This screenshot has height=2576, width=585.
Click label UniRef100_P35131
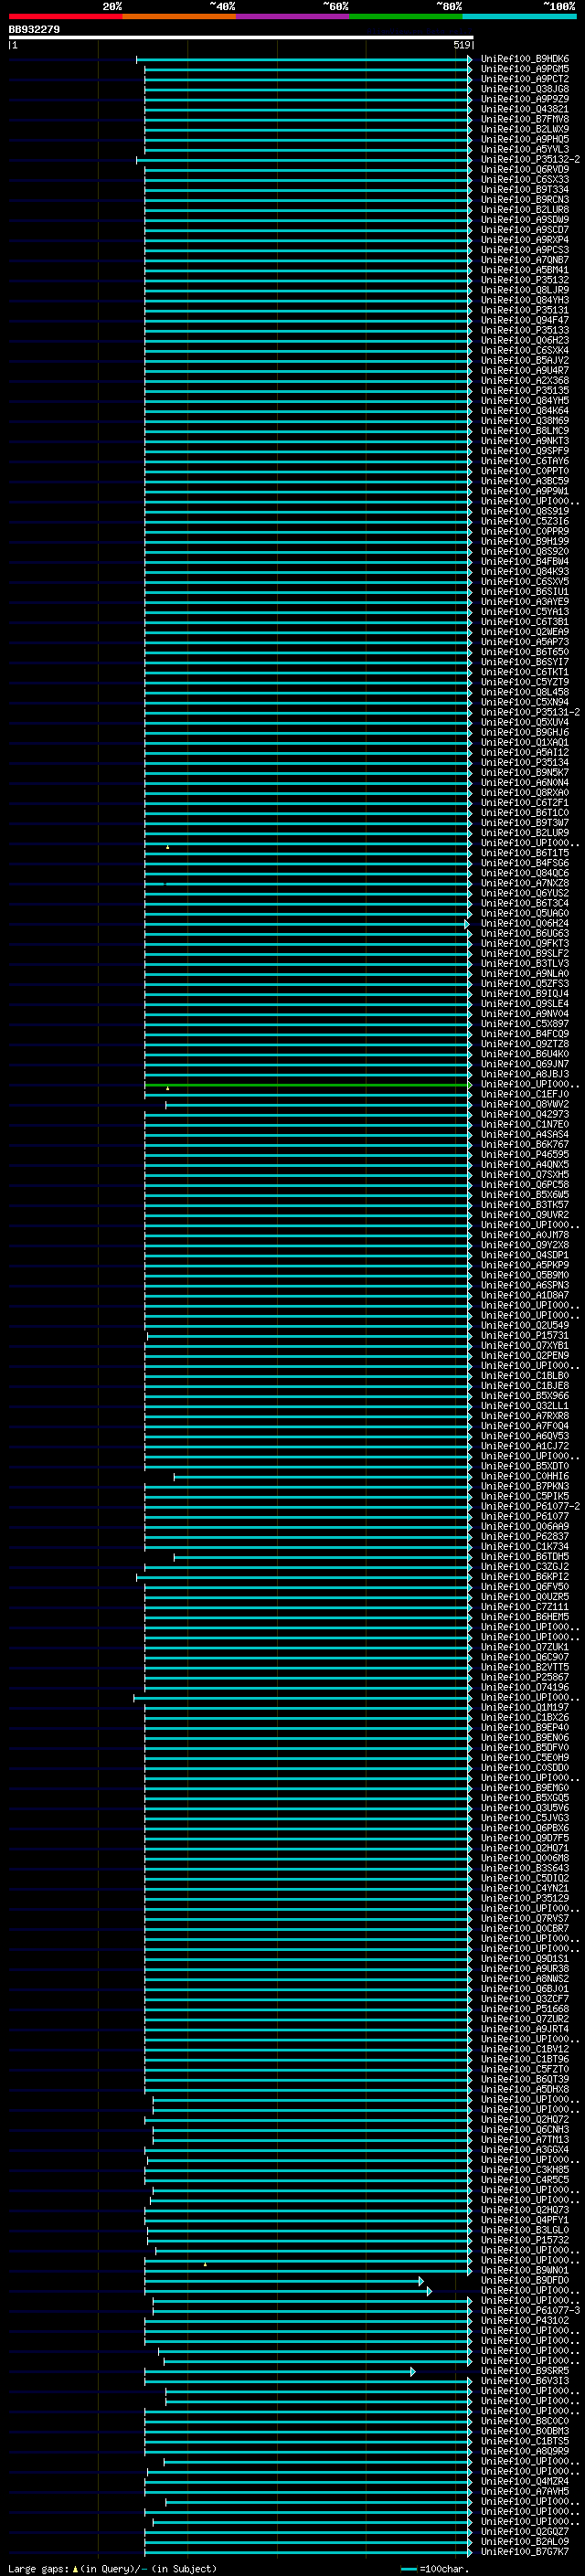[524, 310]
